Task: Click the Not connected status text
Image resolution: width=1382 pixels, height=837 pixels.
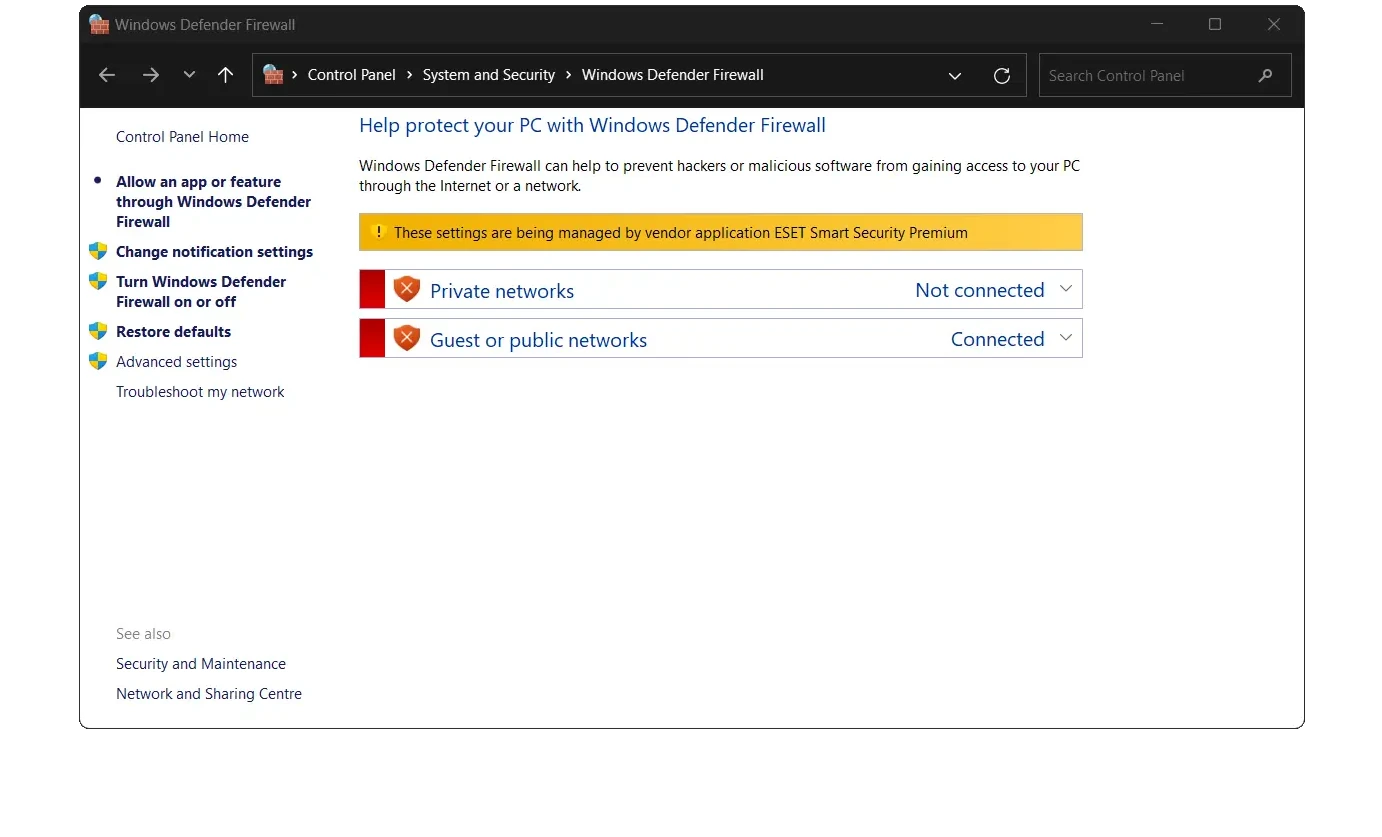Action: [980, 290]
